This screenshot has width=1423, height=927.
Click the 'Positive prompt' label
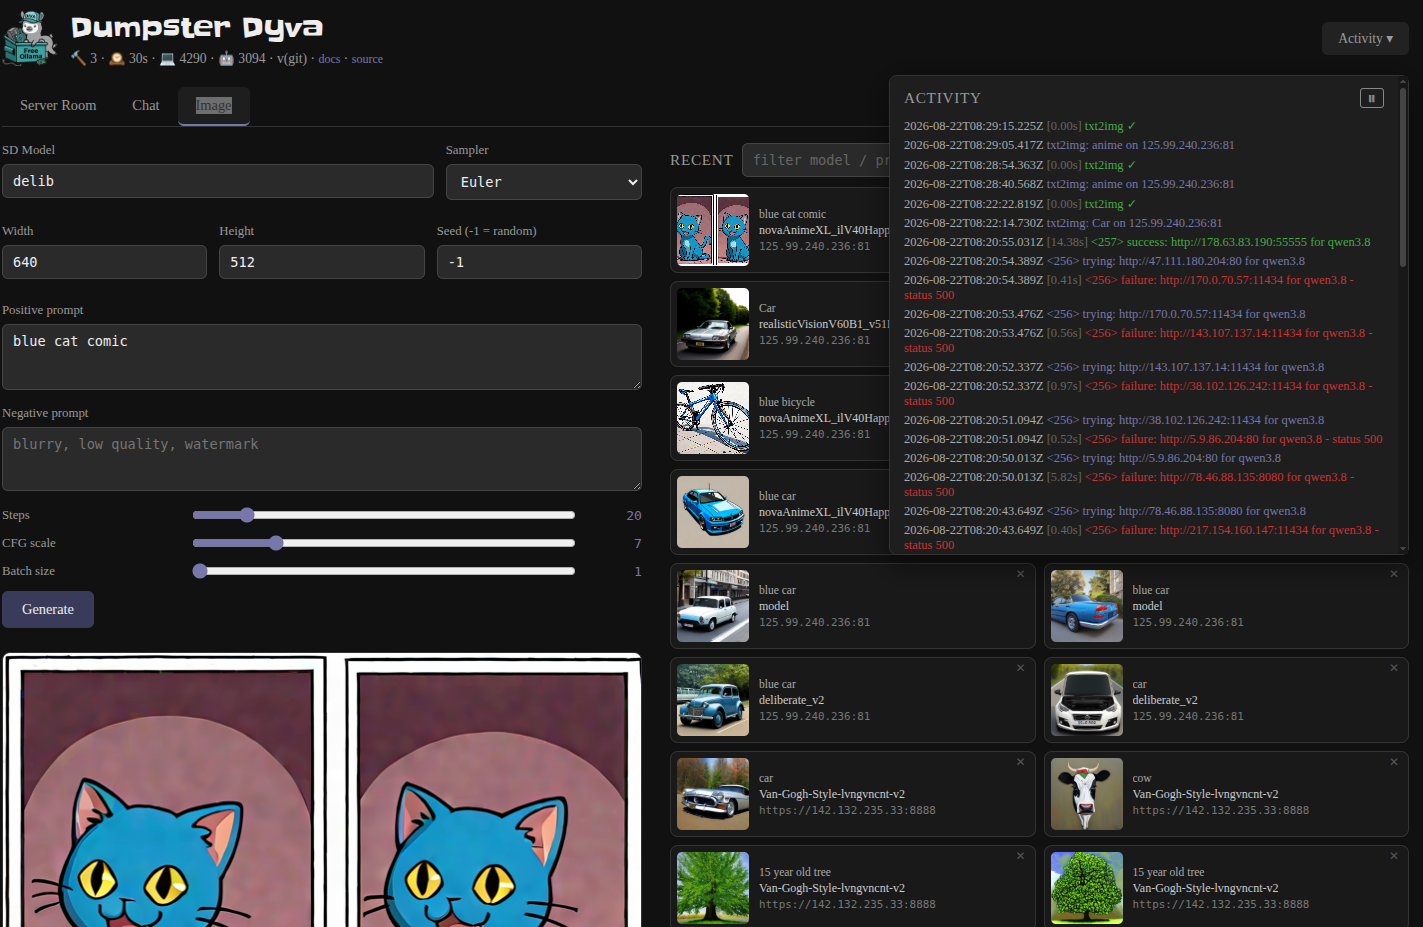pyautogui.click(x=43, y=310)
